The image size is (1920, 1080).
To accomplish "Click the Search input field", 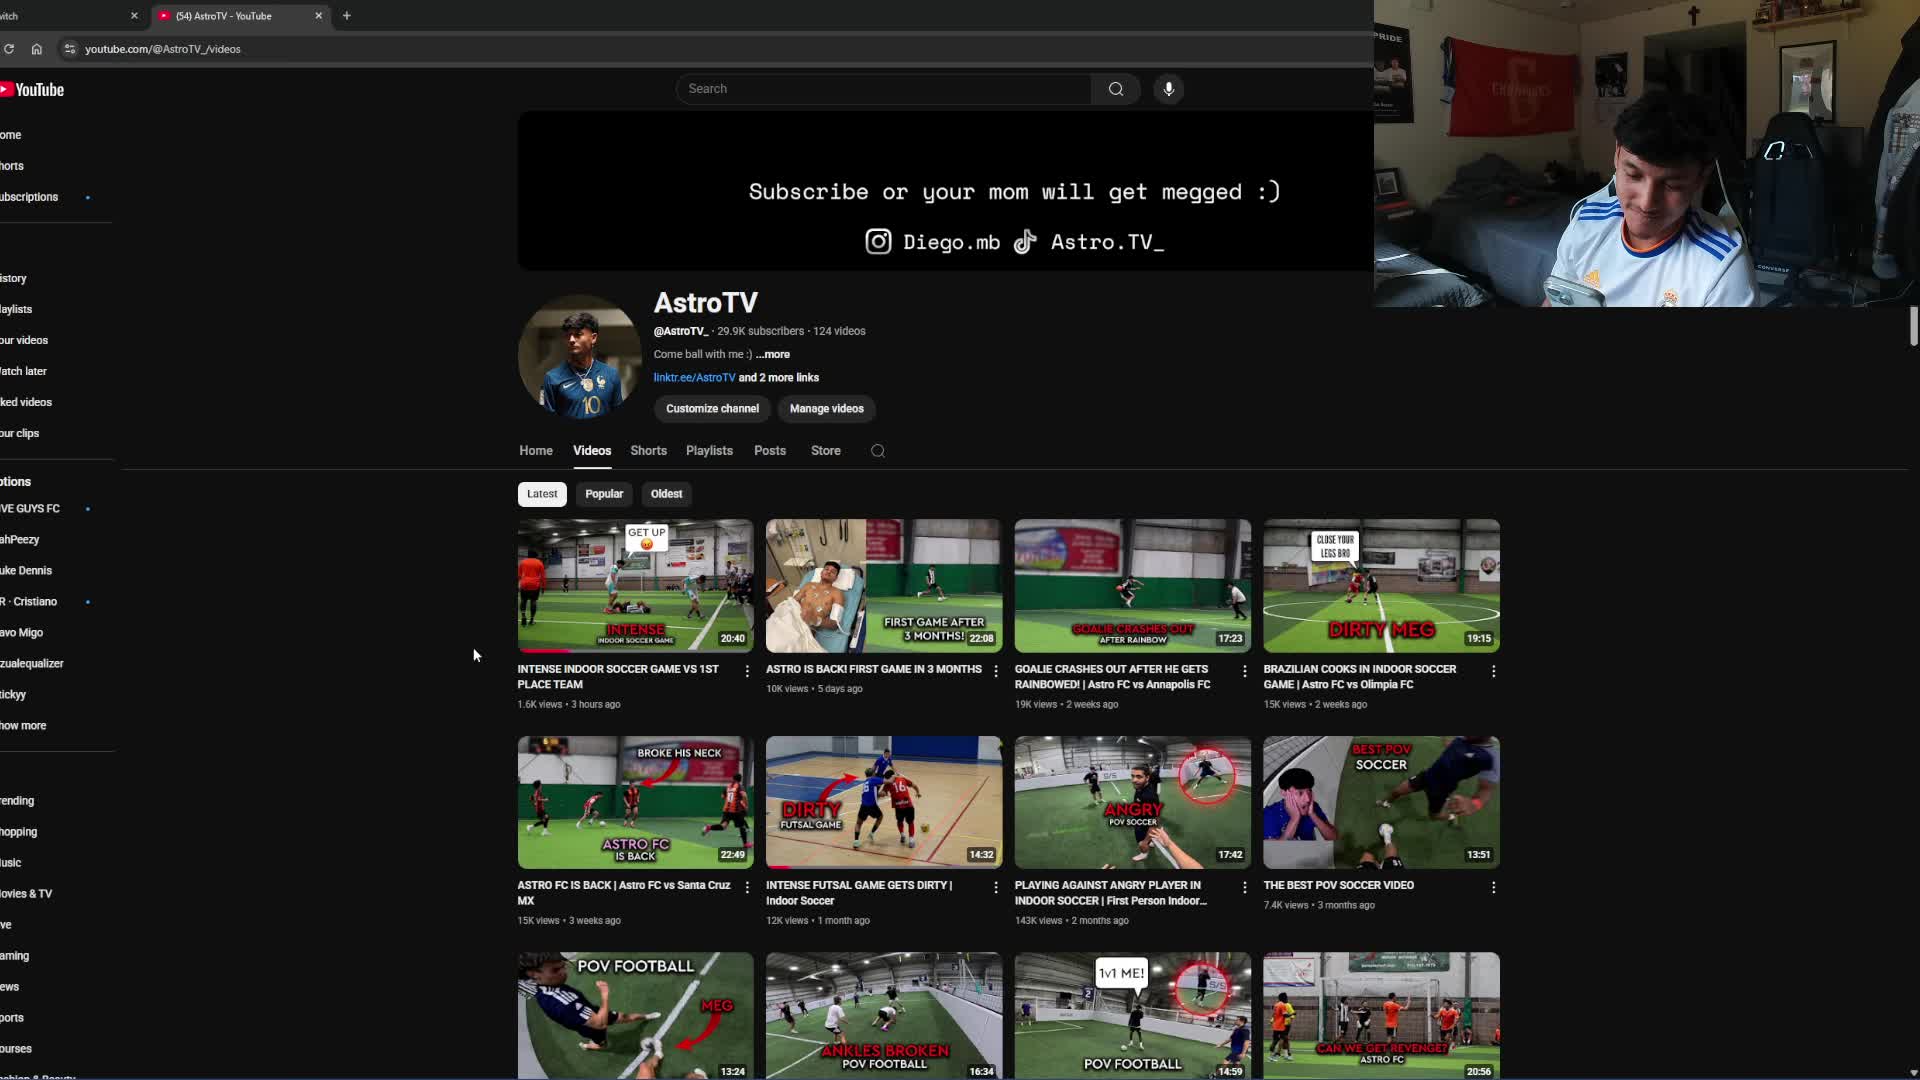I will pos(884,89).
